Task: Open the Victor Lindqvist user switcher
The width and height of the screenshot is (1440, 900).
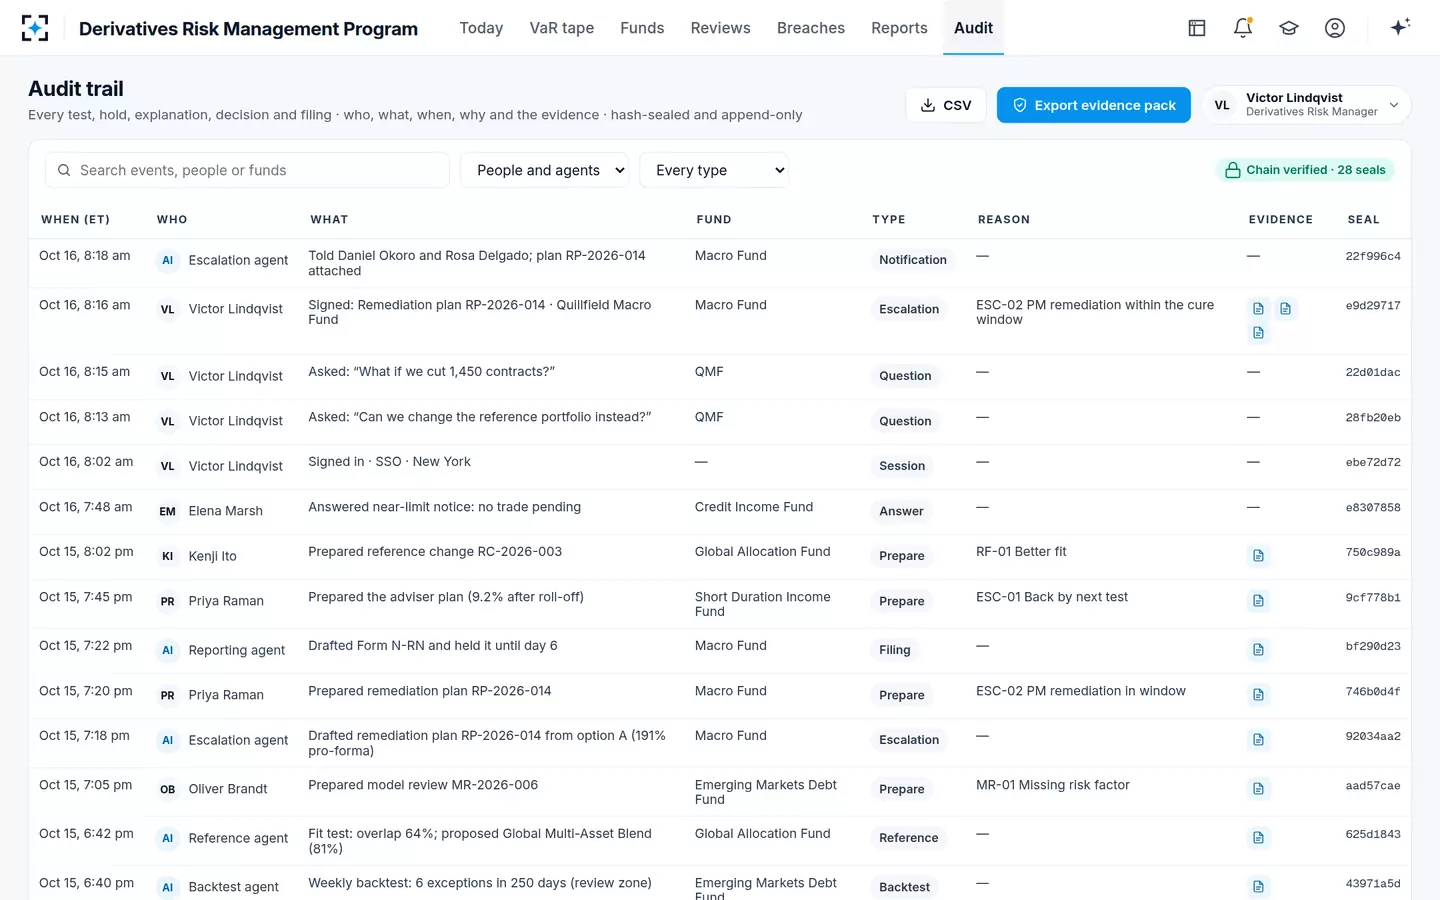Action: tap(1306, 105)
